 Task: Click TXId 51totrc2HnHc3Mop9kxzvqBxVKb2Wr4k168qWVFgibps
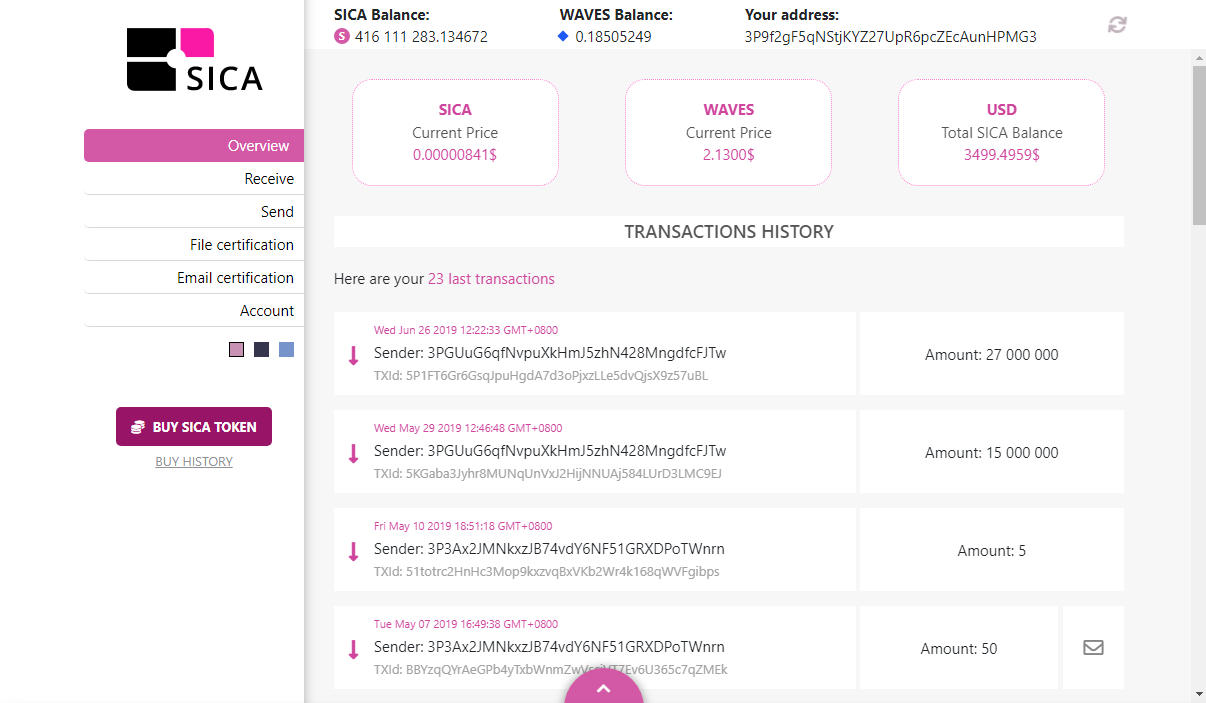click(x=547, y=572)
